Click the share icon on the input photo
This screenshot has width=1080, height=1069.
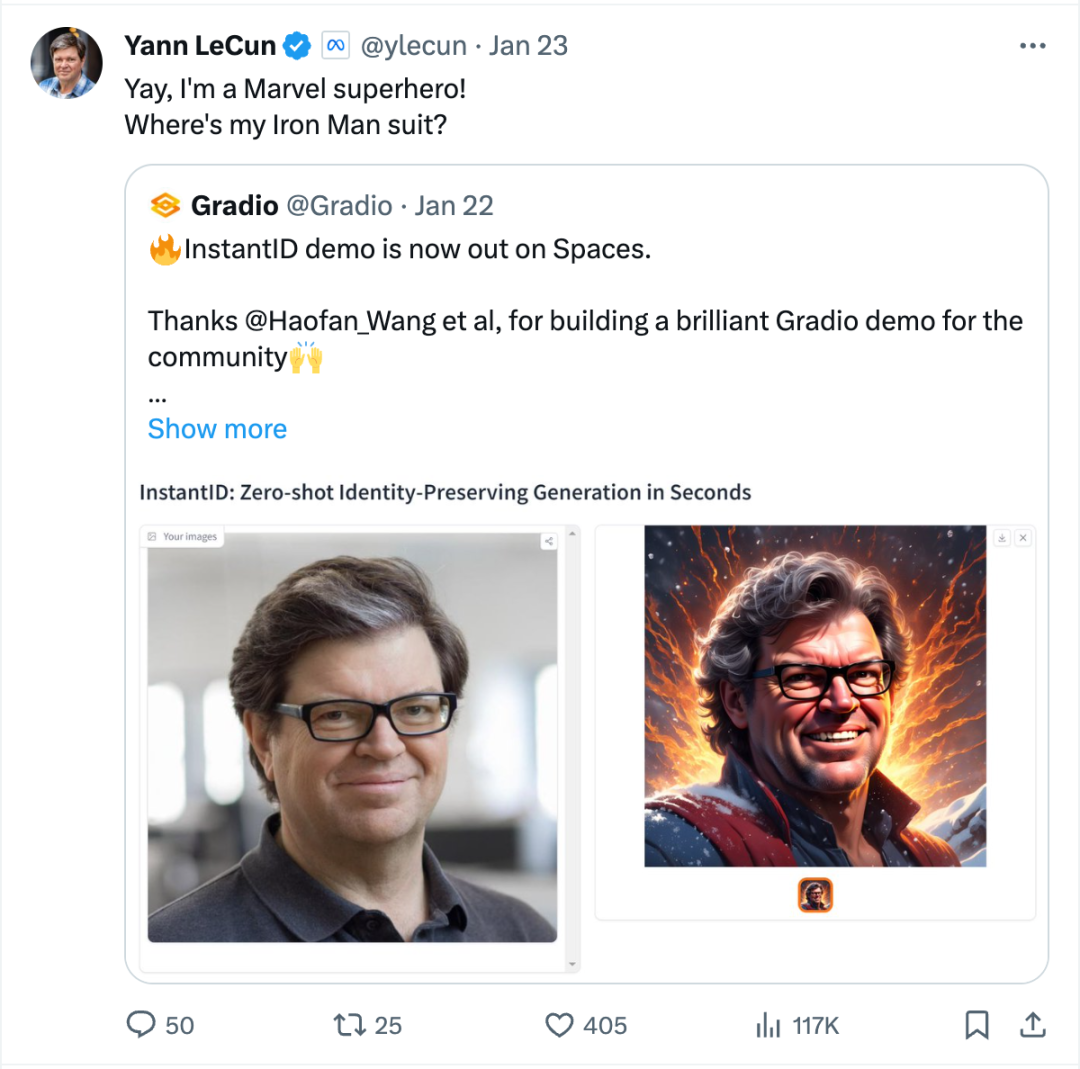coord(549,541)
